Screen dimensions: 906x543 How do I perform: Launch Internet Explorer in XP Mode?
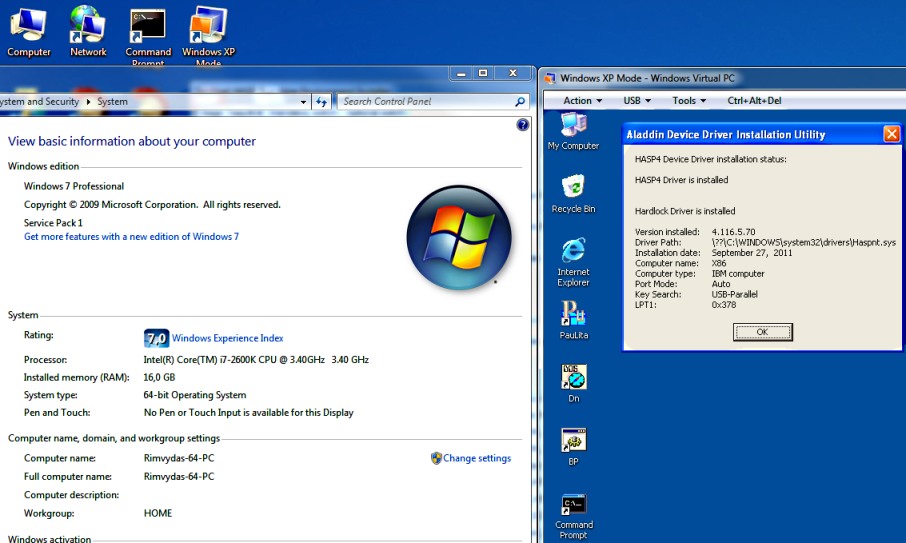pos(573,262)
